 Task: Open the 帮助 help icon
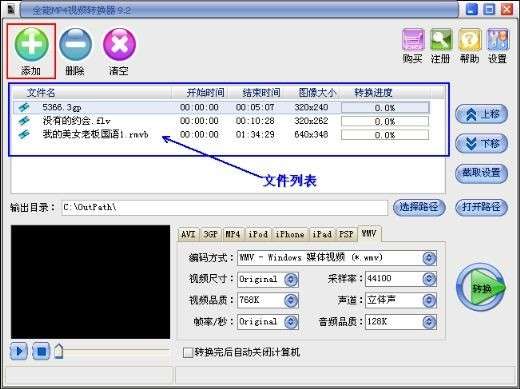click(469, 40)
